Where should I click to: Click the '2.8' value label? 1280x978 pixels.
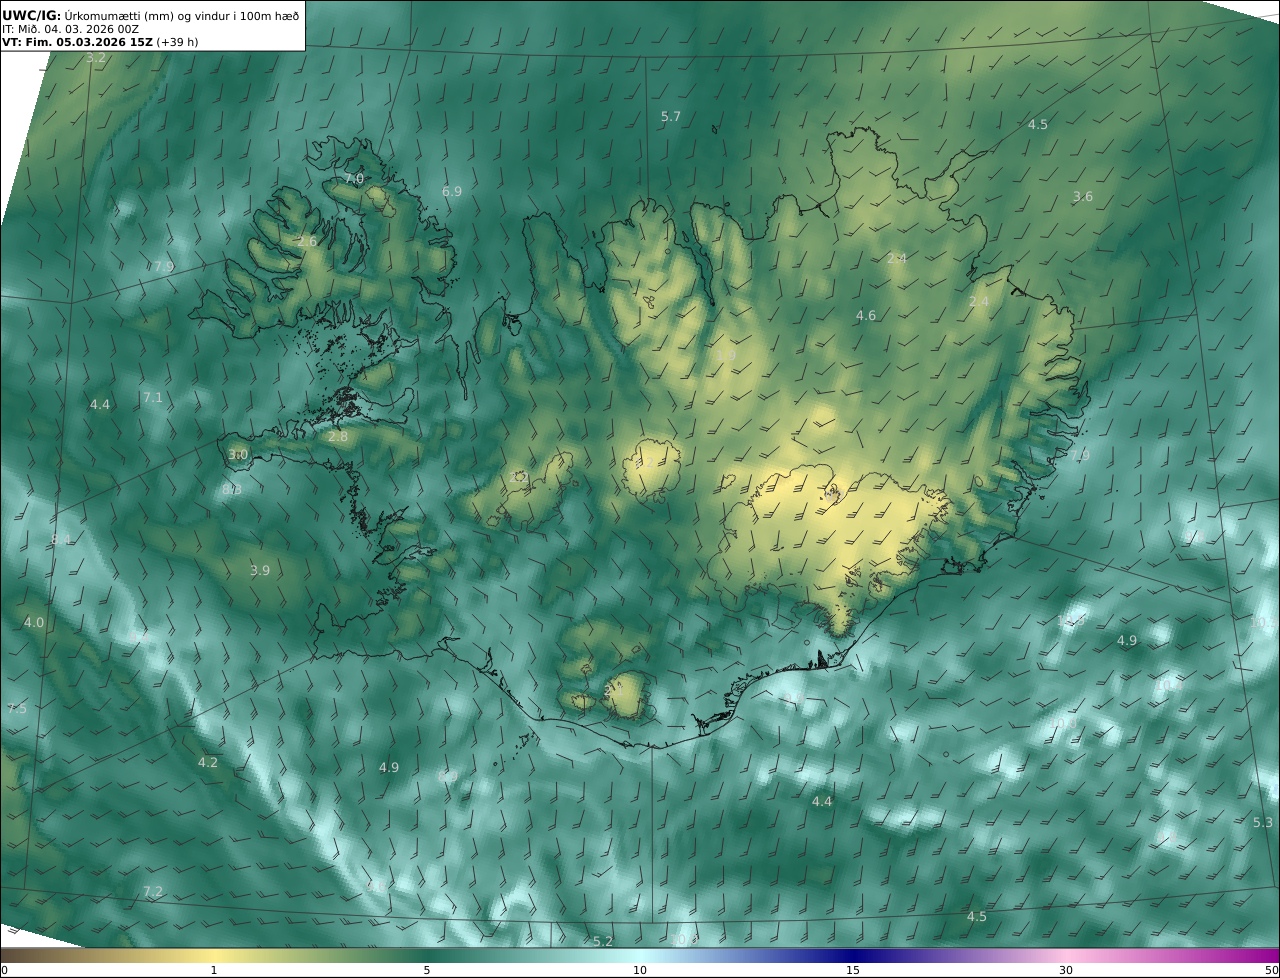[x=338, y=437]
